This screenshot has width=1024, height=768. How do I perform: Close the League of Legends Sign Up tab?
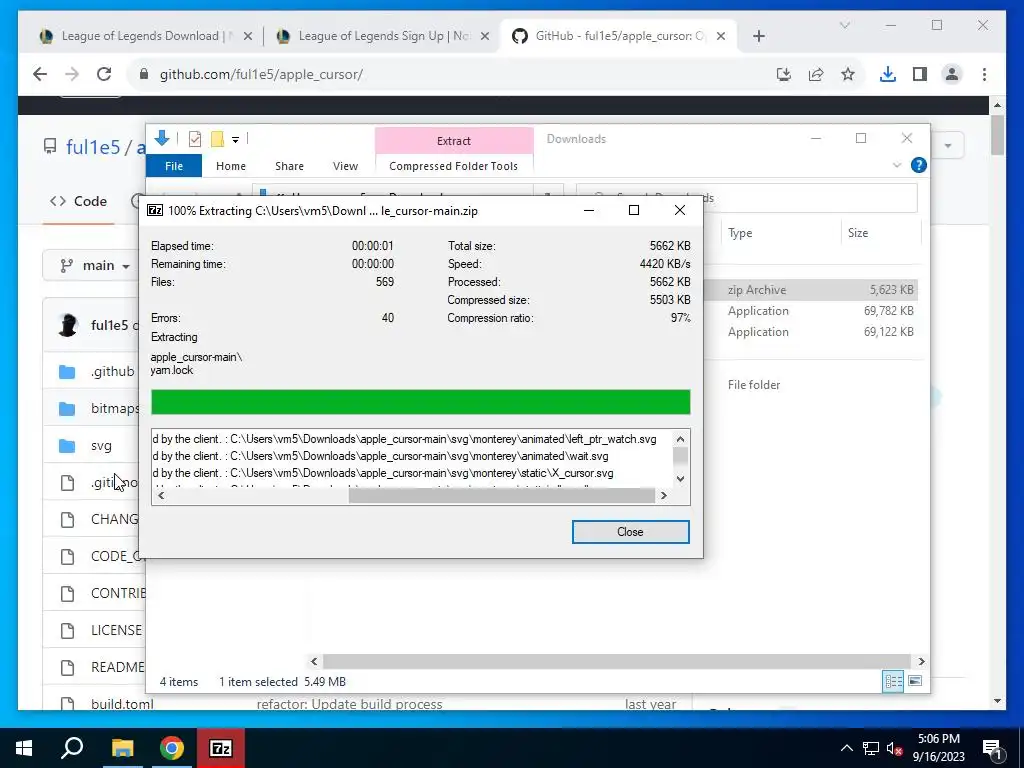pyautogui.click(x=485, y=37)
